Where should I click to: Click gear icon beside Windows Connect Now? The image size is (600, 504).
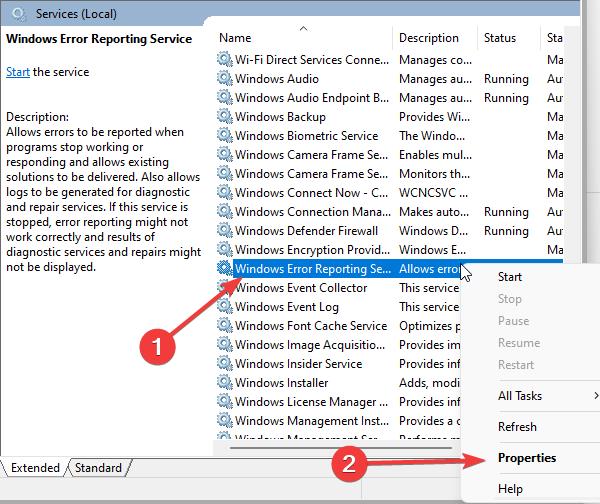[x=225, y=192]
